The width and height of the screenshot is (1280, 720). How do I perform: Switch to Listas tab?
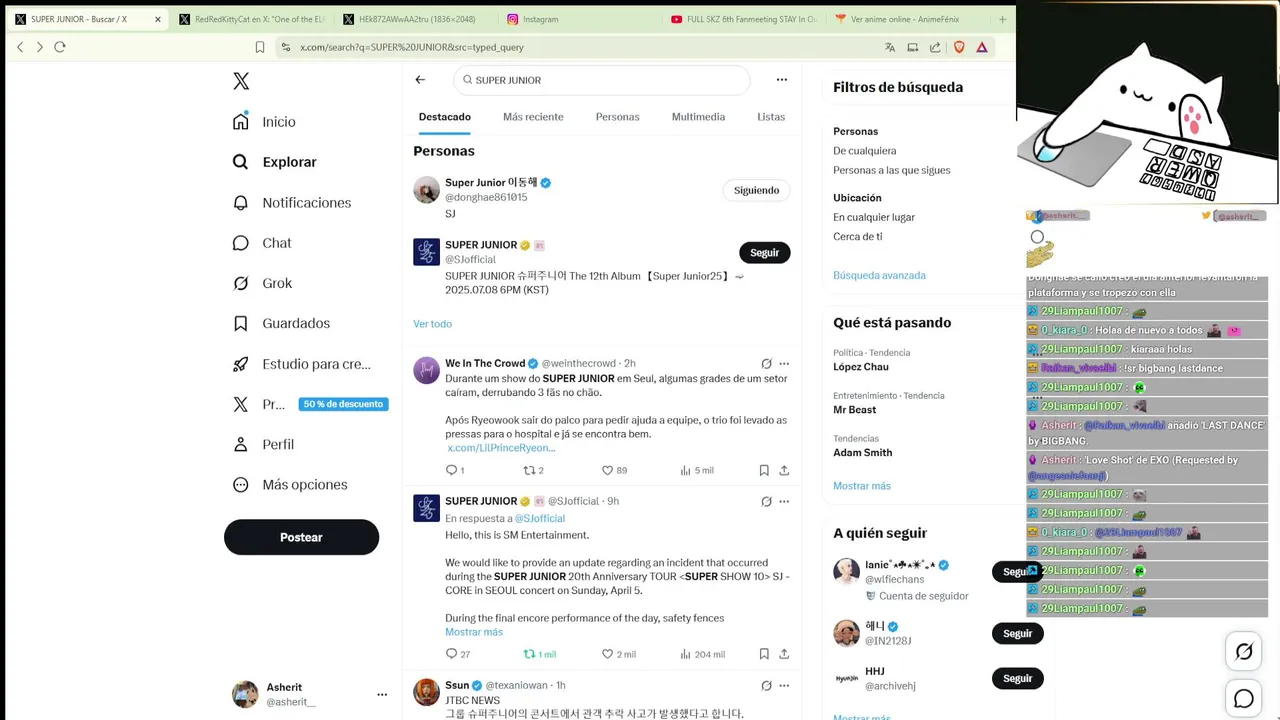(x=771, y=117)
